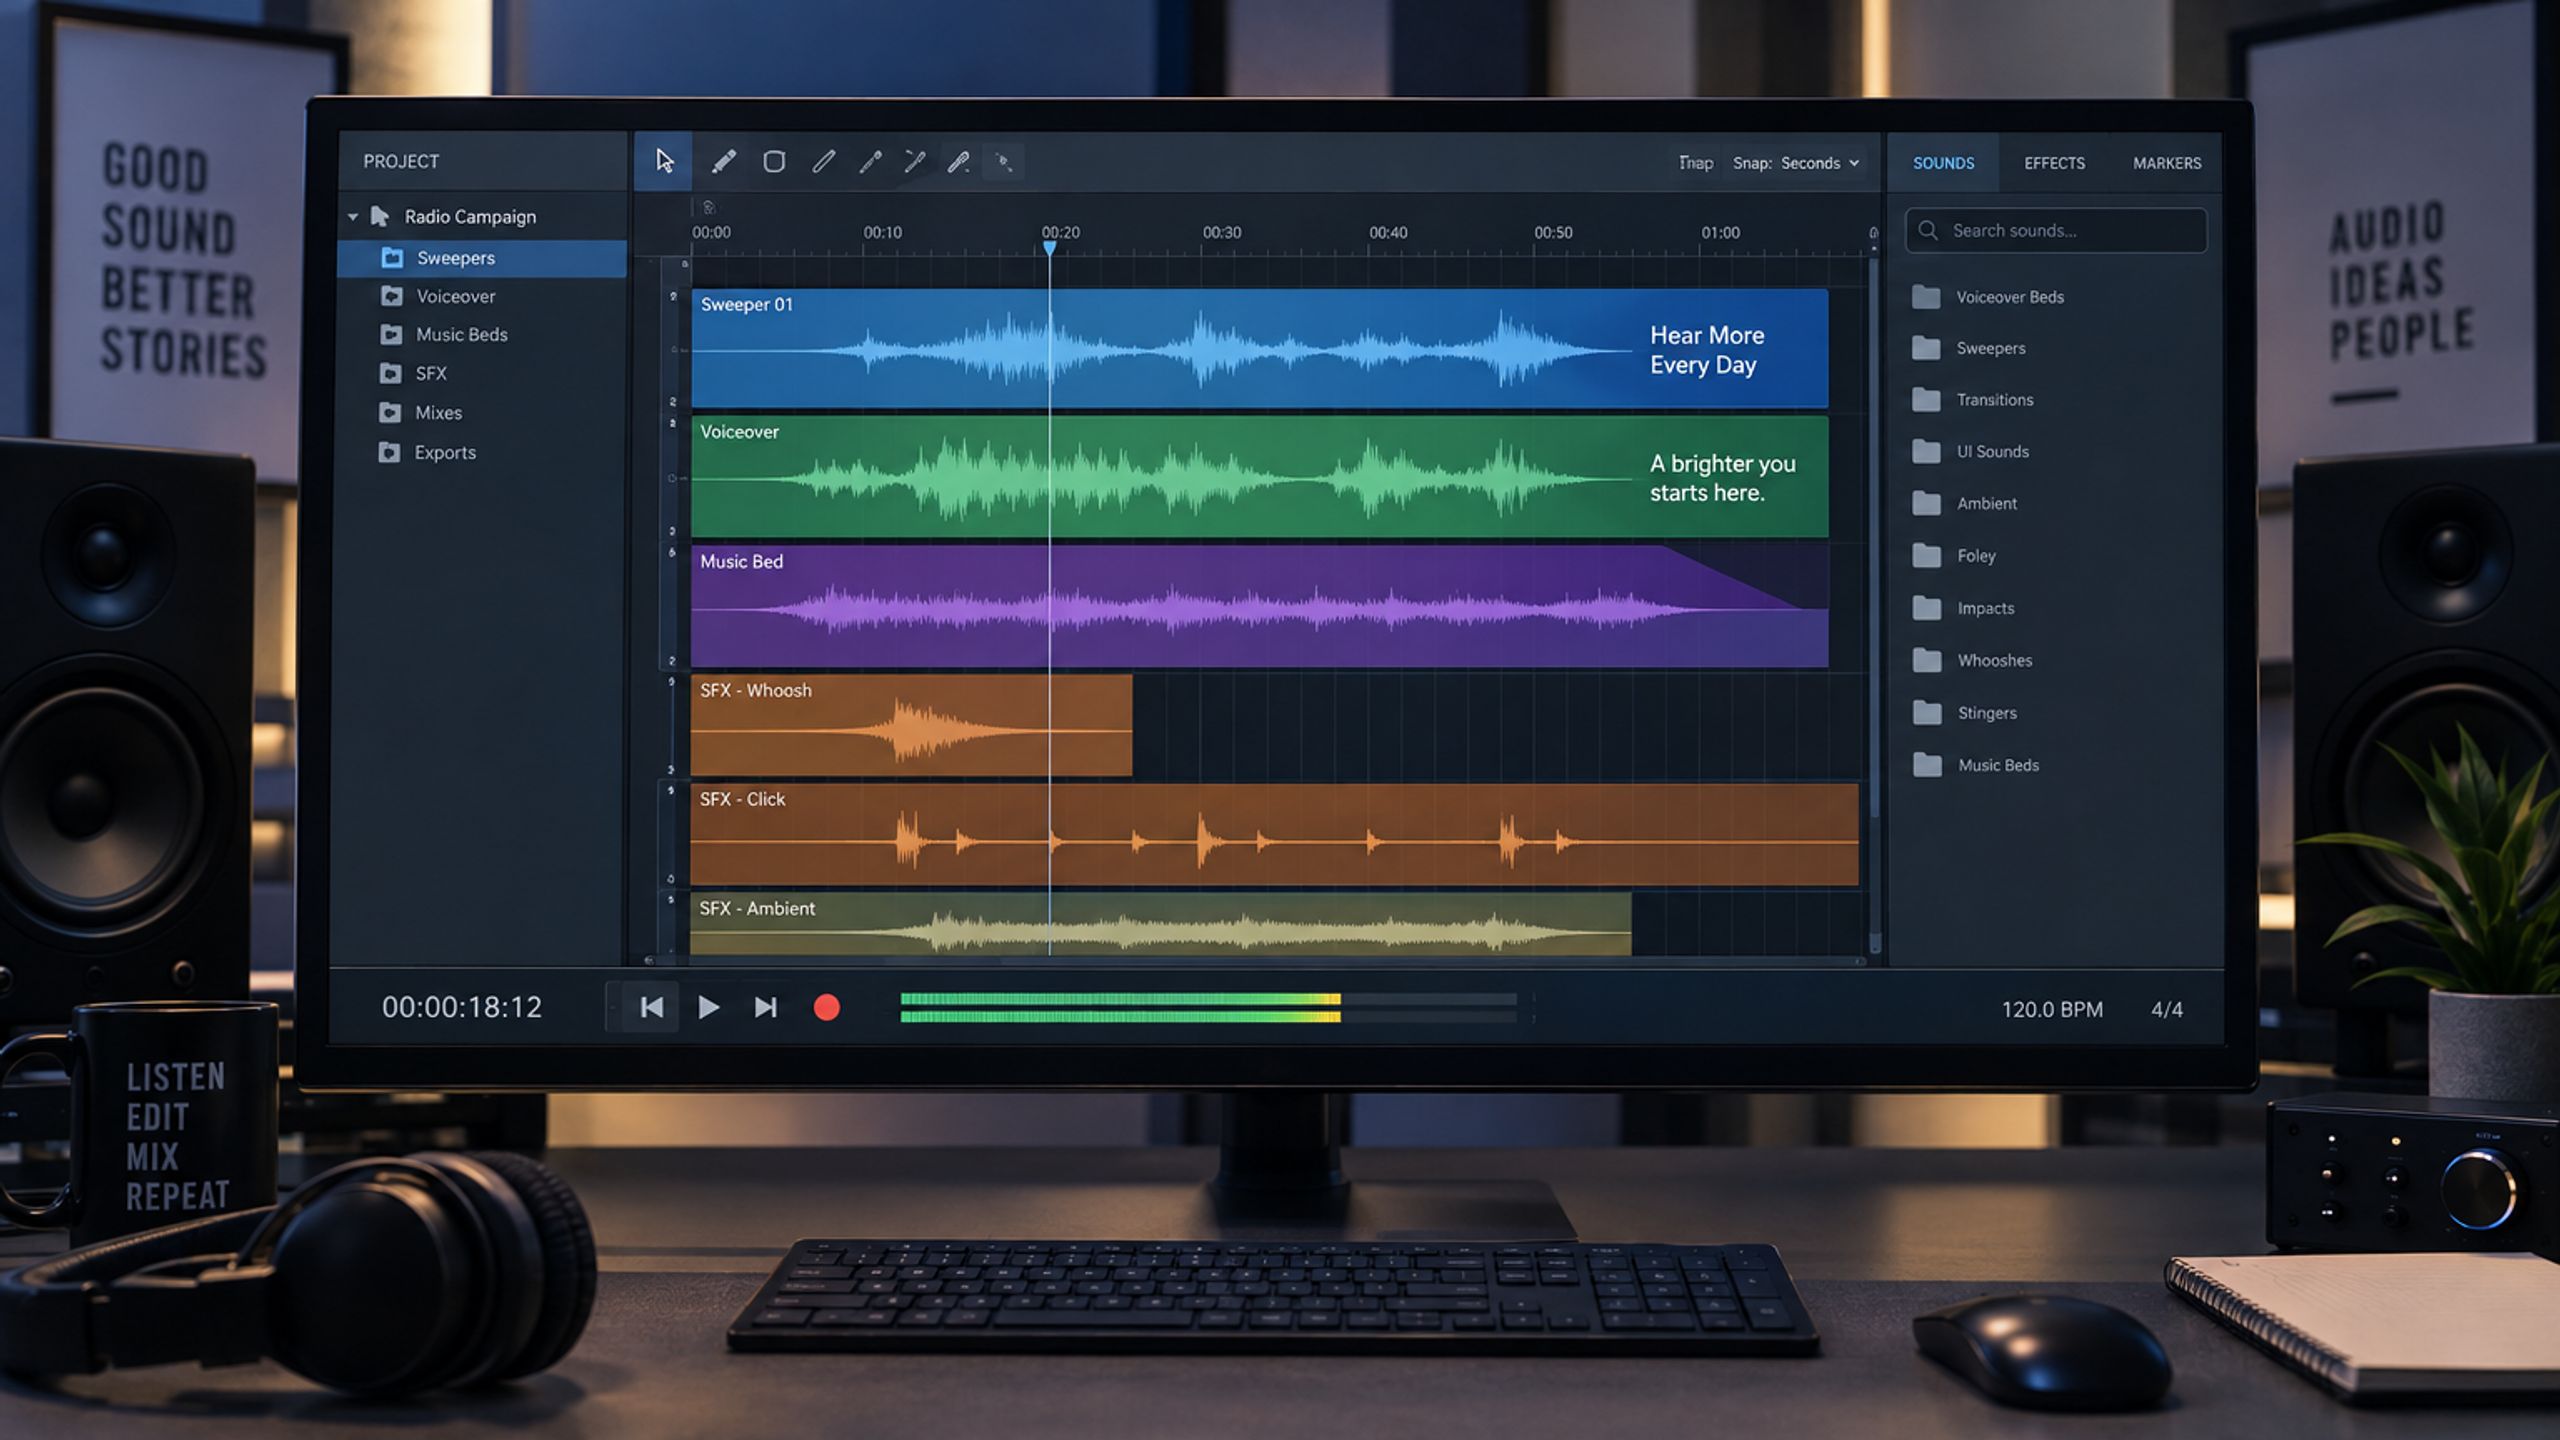
Task: Select the green Voiceover clip
Action: pyautogui.click(x=1260, y=477)
